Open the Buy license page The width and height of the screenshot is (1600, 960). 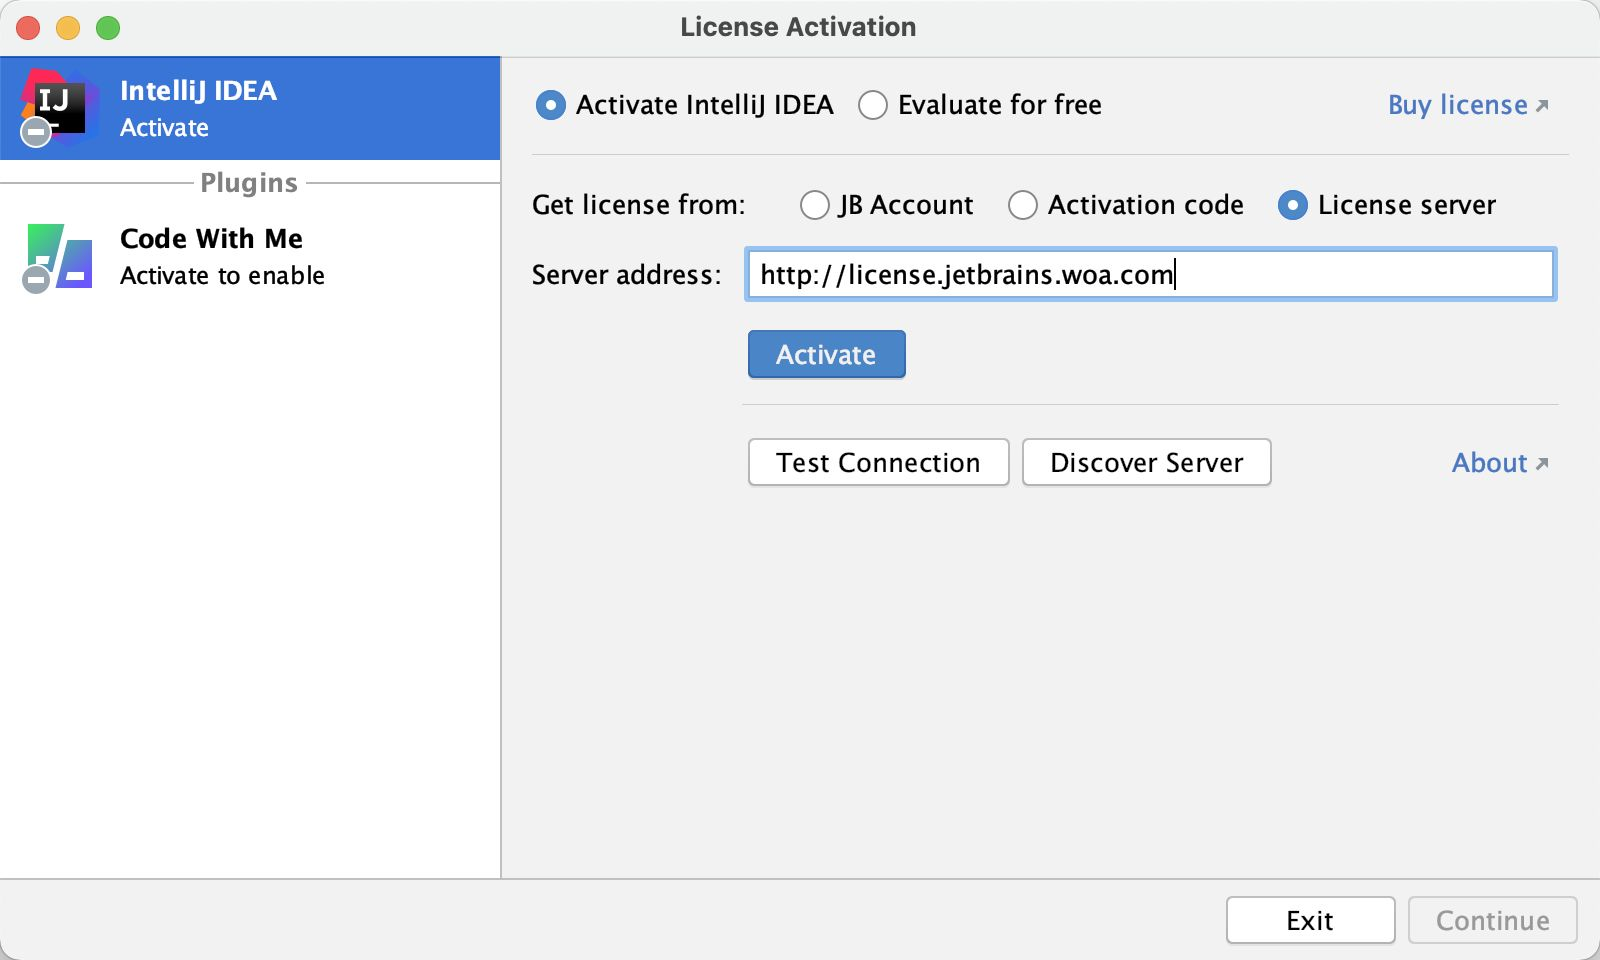[x=1456, y=104]
